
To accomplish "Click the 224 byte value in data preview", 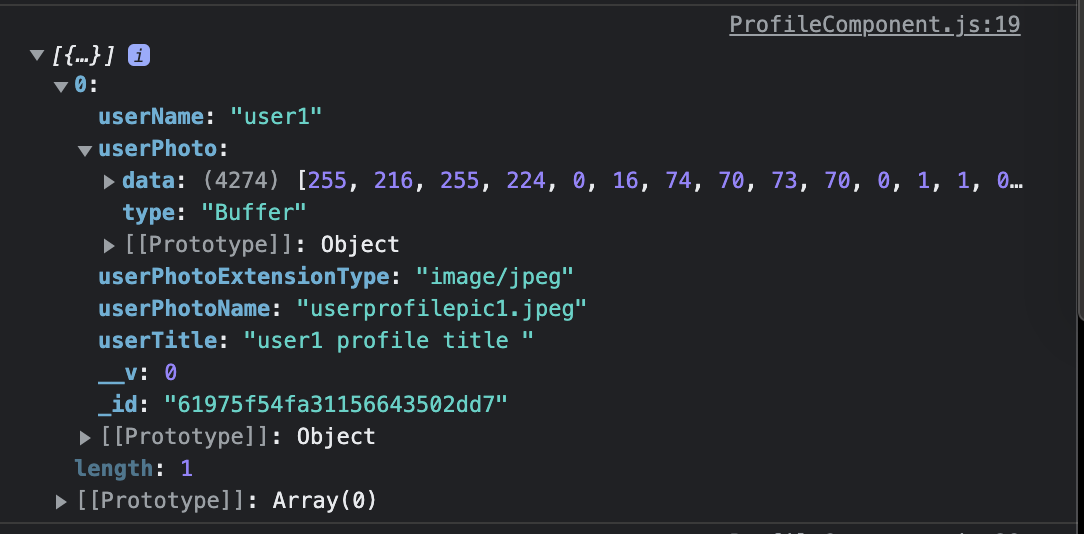I will (527, 181).
